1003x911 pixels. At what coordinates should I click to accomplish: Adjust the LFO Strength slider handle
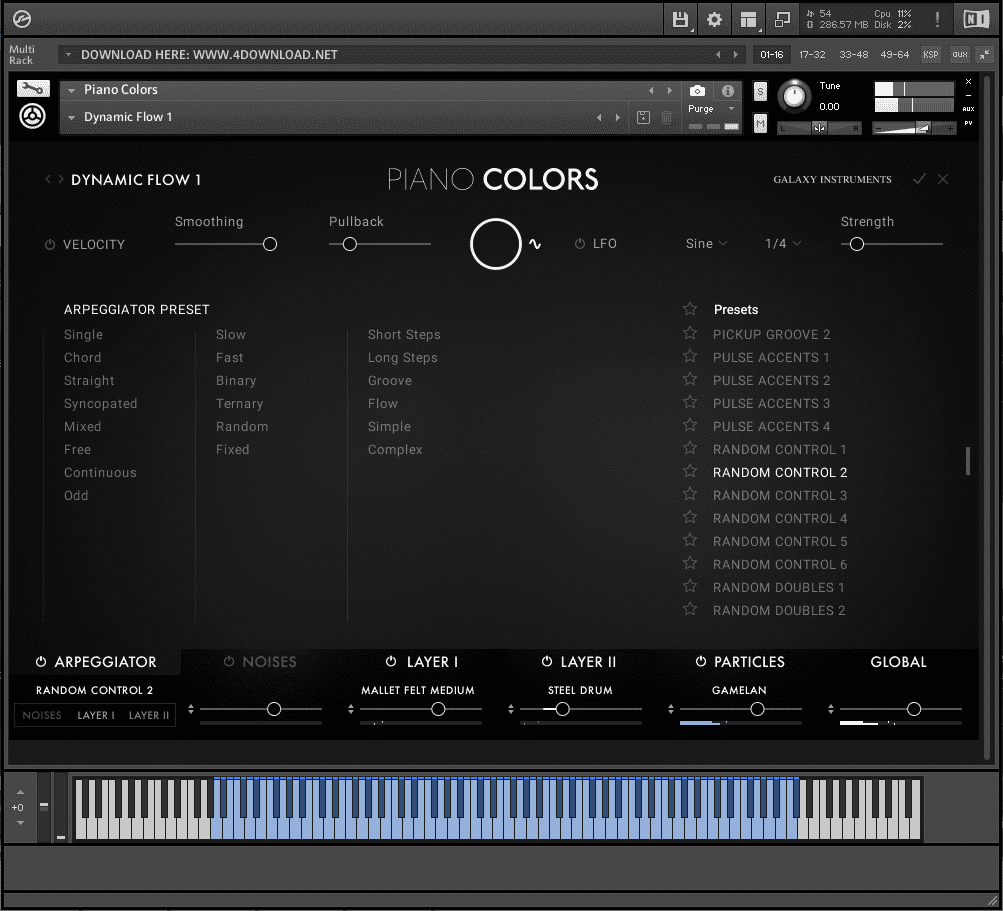[x=857, y=244]
